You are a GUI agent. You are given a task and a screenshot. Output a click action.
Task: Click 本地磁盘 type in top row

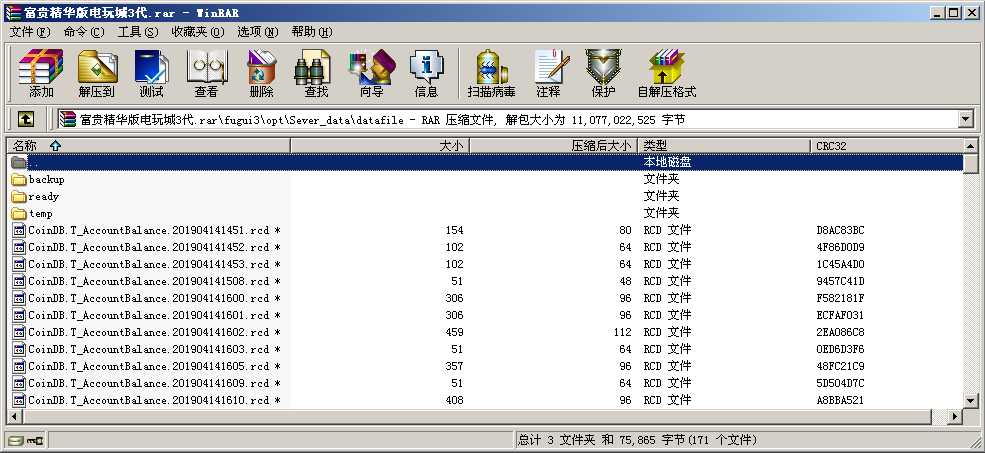point(667,163)
